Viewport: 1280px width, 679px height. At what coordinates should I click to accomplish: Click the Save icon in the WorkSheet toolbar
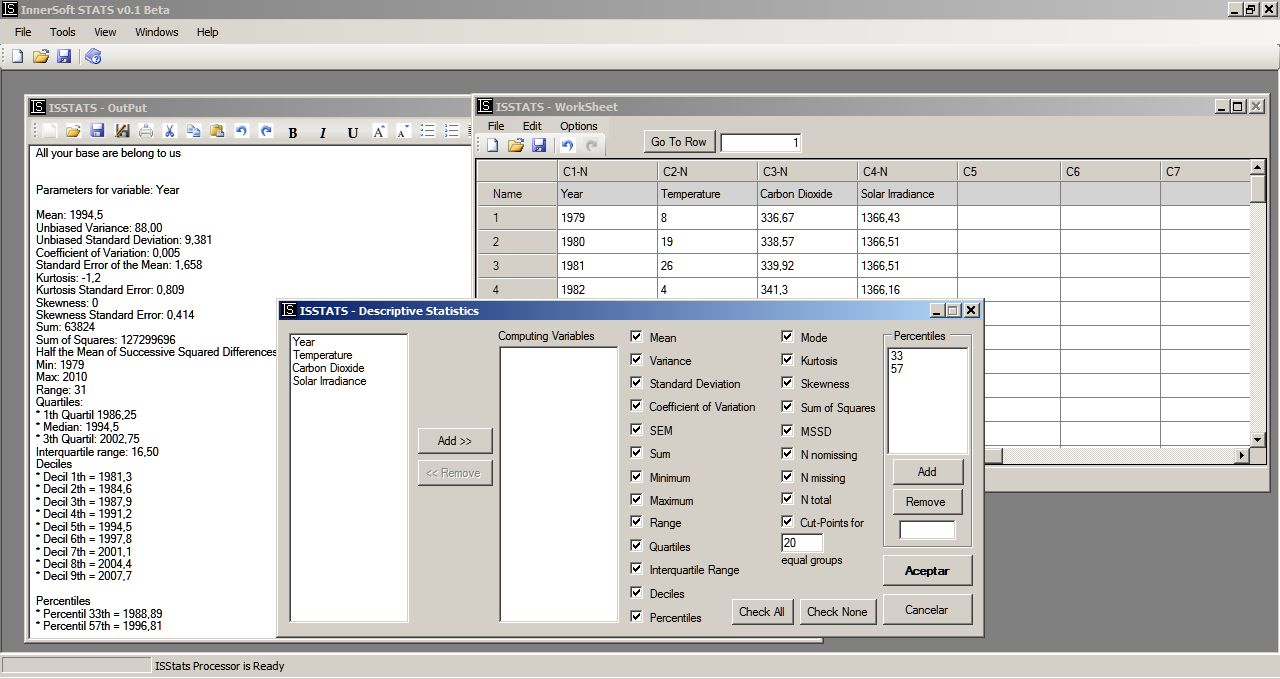[x=539, y=146]
